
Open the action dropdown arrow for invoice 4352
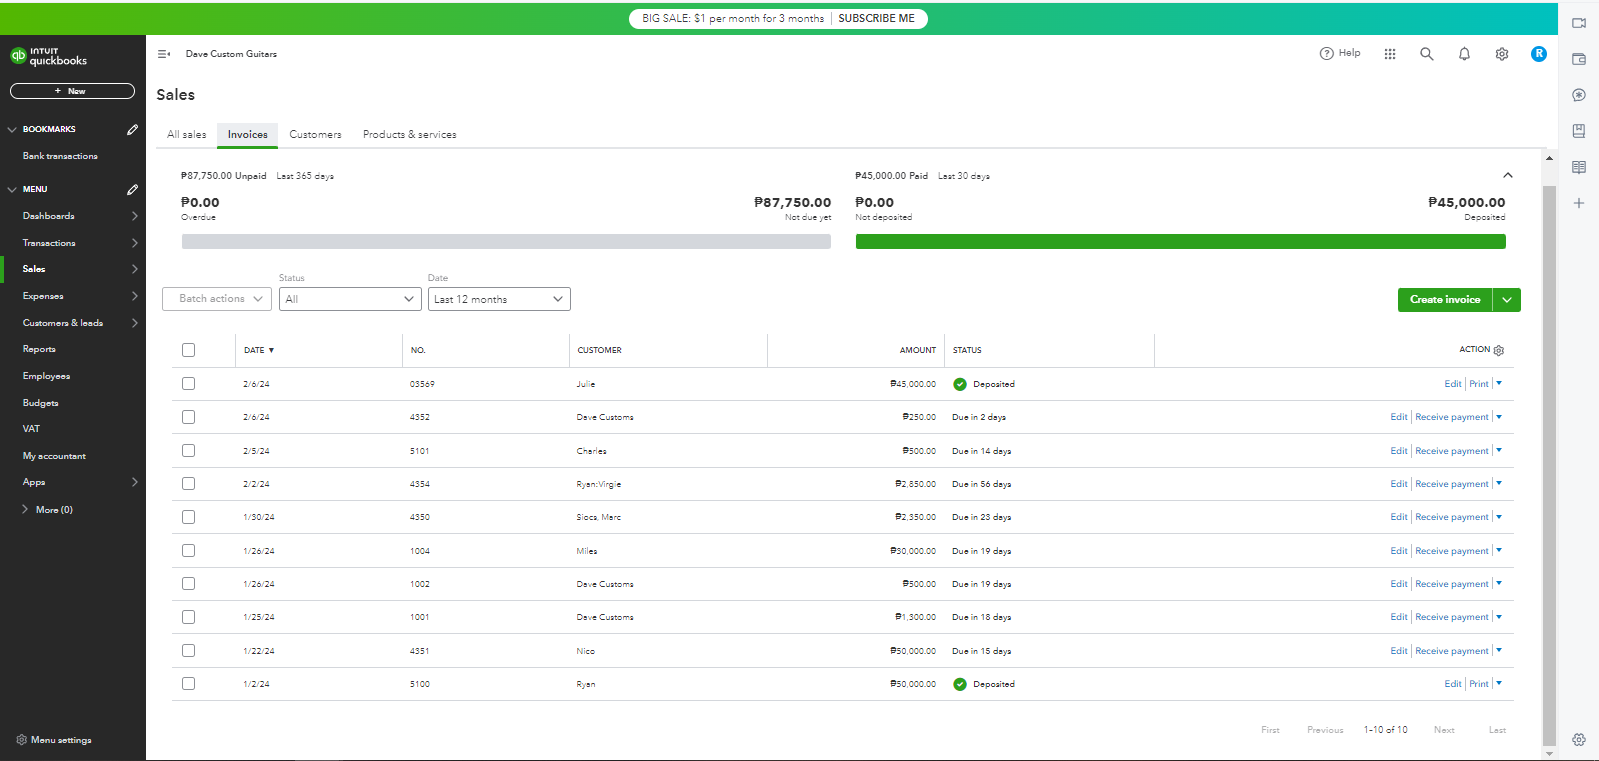(x=1499, y=417)
